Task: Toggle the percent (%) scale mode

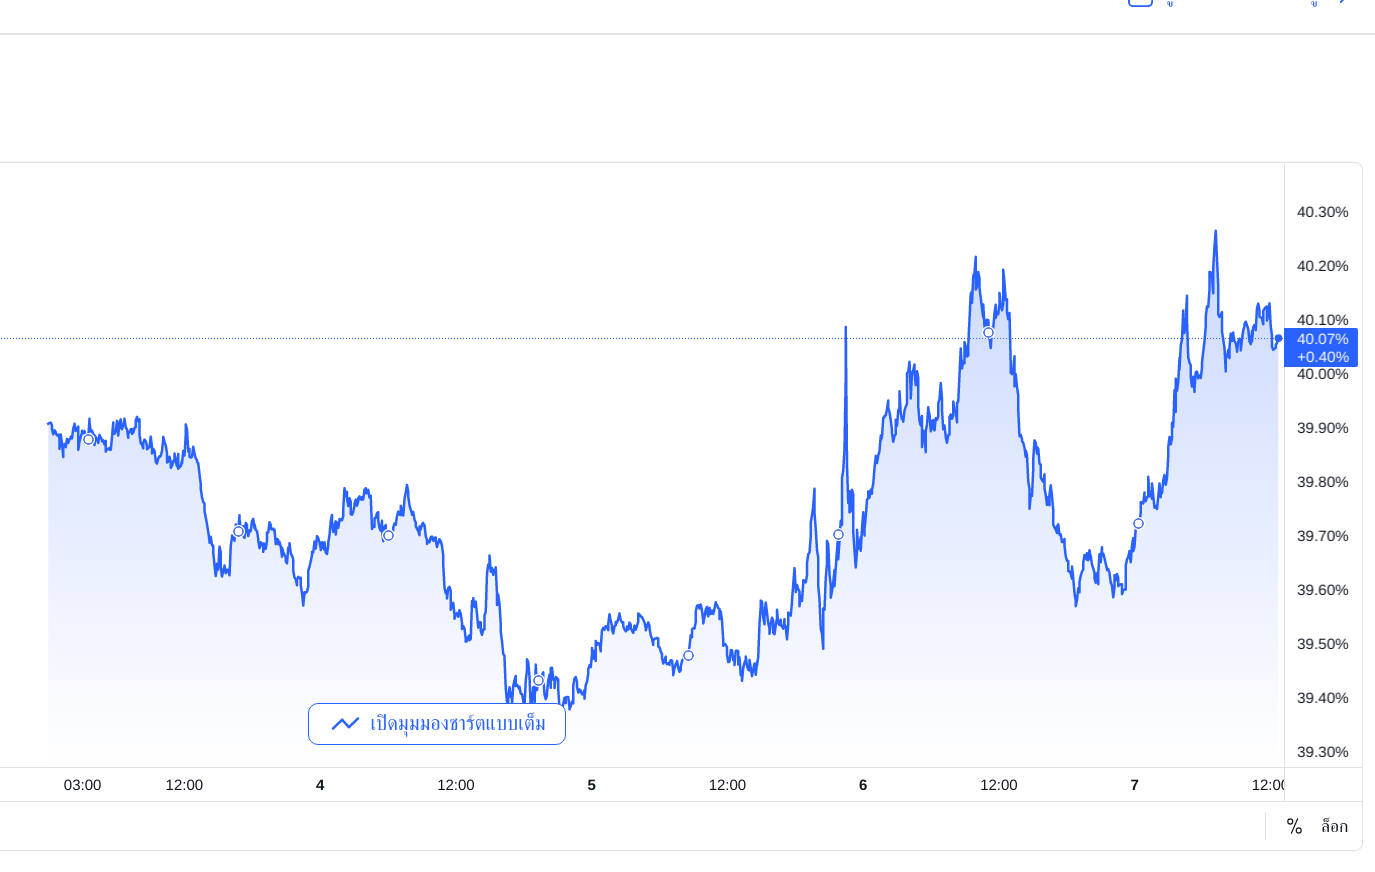Action: 1294,826
